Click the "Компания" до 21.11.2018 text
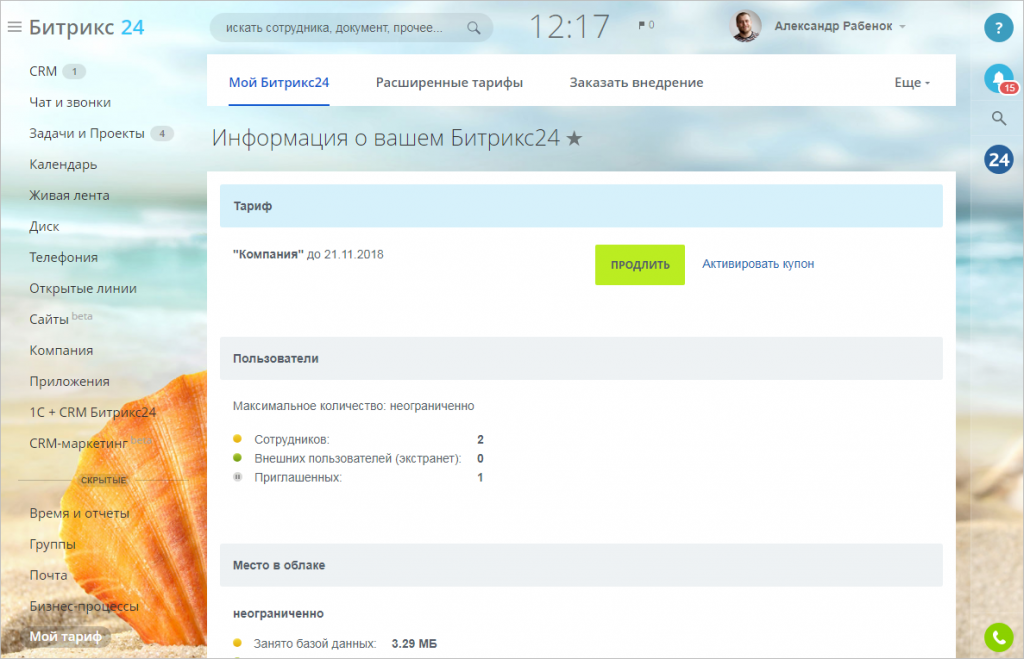This screenshot has height=659, width=1024. tap(308, 255)
